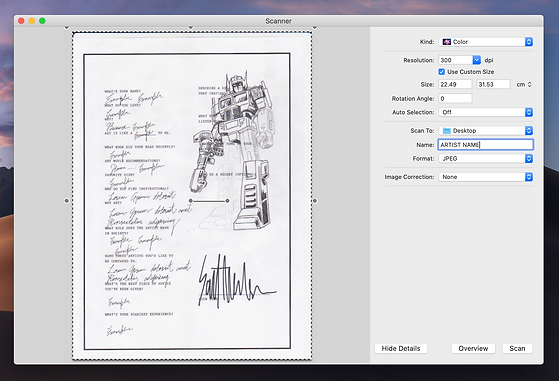The height and width of the screenshot is (381, 559).
Task: Open the Image Correction dropdown
Action: (486, 177)
